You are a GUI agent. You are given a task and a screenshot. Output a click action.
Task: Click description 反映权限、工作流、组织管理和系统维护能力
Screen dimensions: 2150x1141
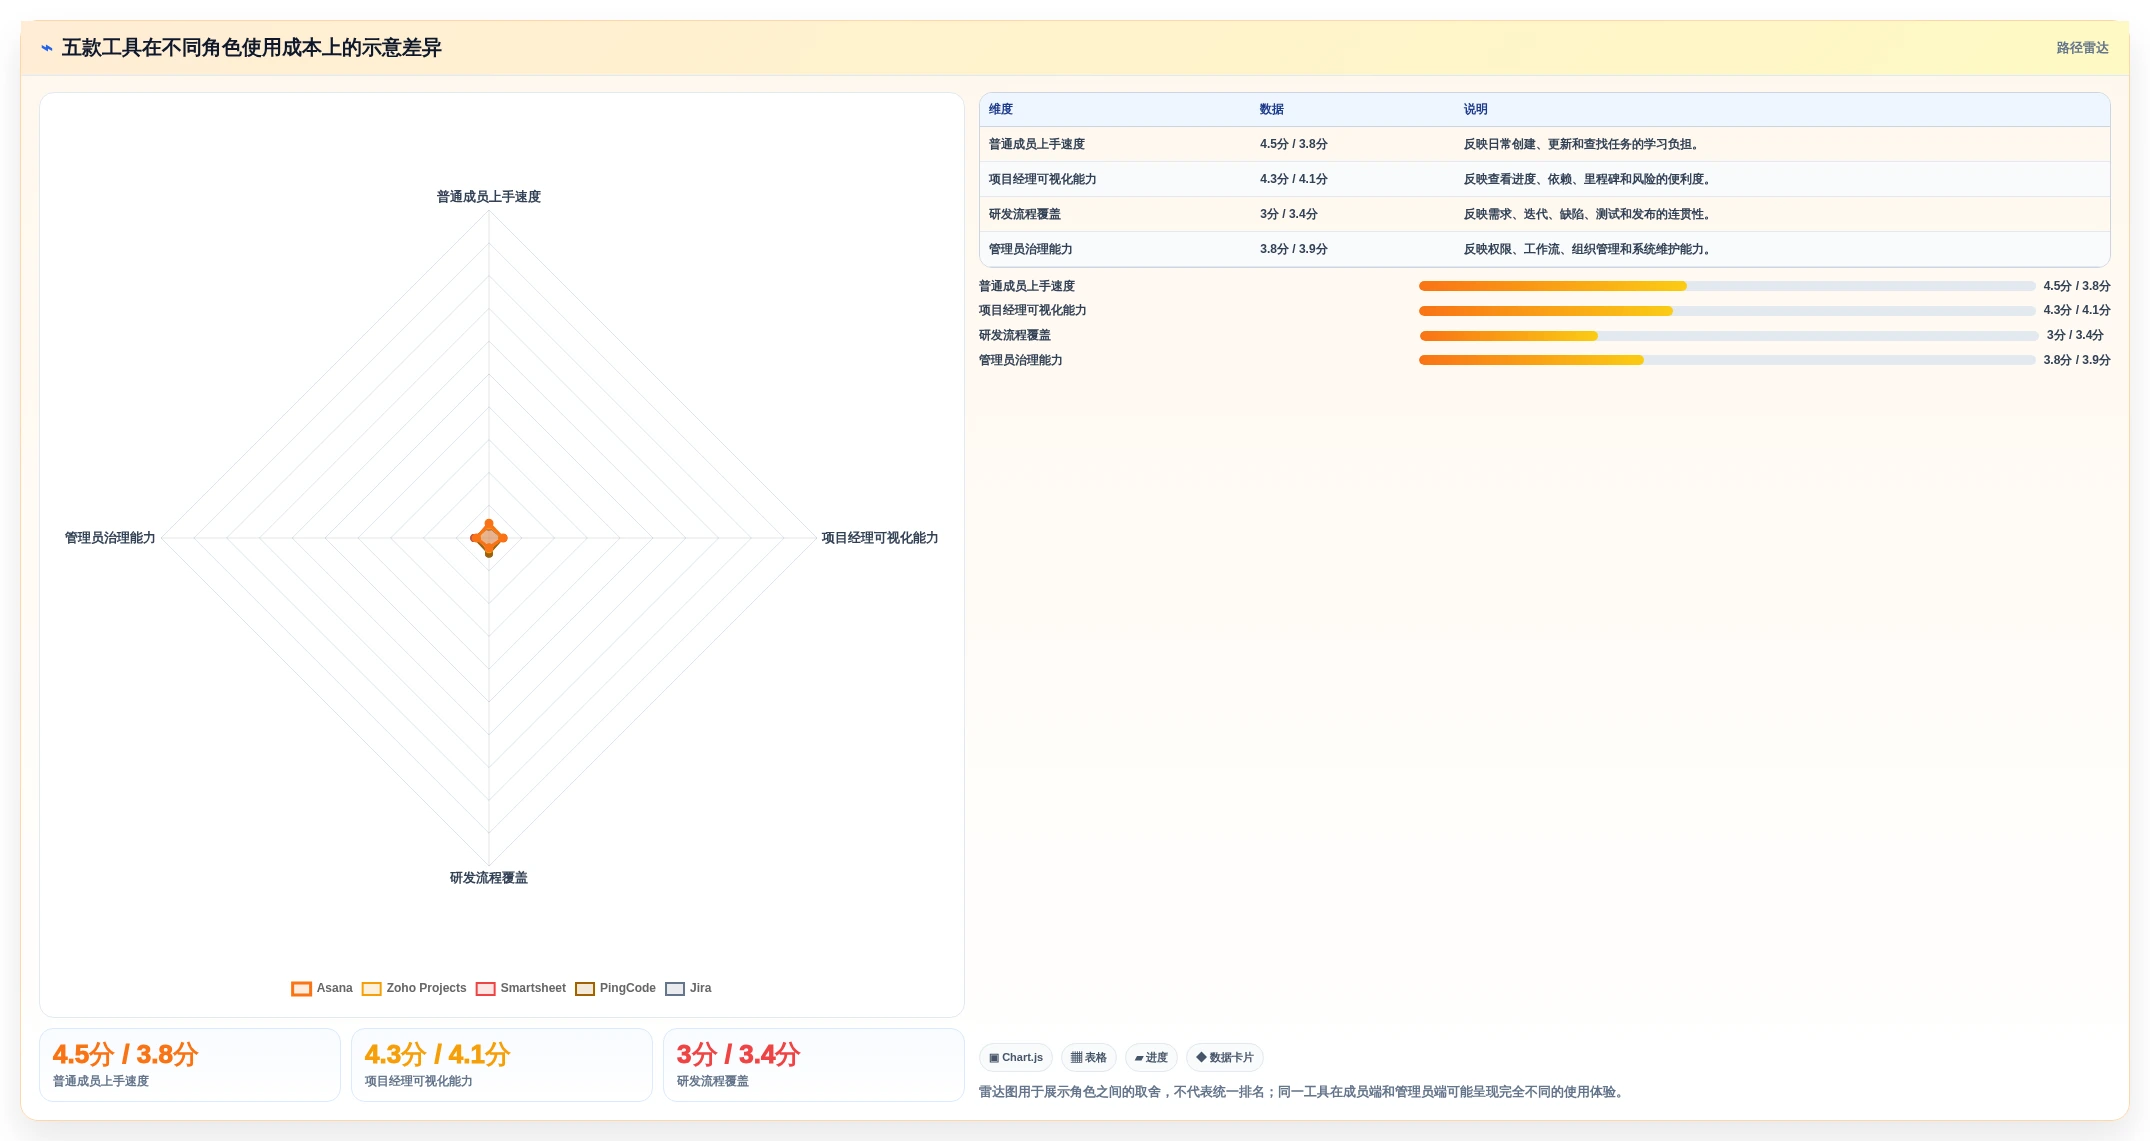1589,250
